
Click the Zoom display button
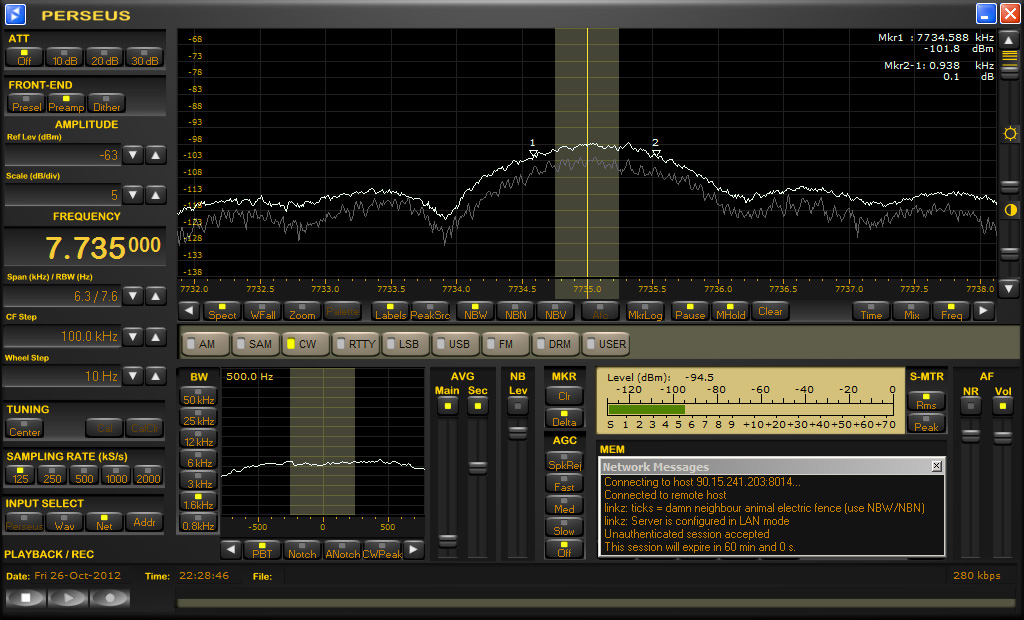pyautogui.click(x=302, y=311)
